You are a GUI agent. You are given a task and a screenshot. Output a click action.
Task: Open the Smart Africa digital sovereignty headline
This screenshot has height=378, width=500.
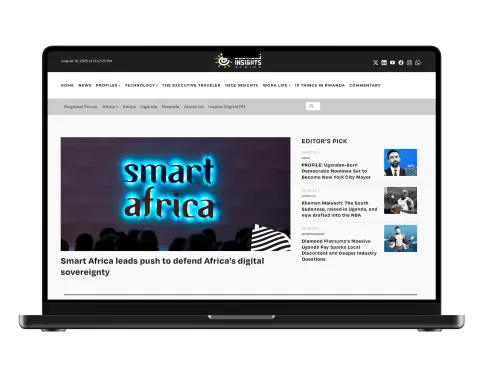pyautogui.click(x=162, y=266)
